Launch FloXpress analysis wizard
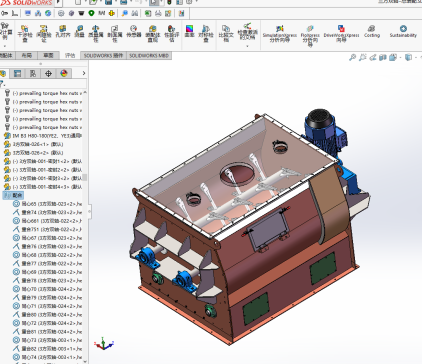 310,35
